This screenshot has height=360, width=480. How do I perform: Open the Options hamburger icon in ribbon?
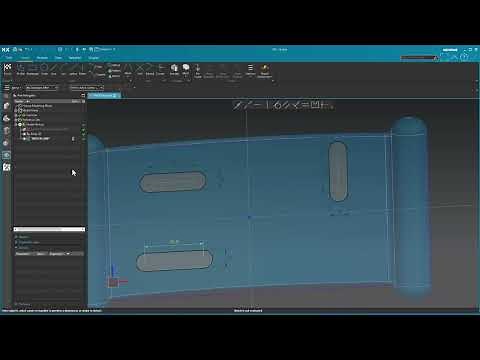pyautogui.click(x=250, y=69)
